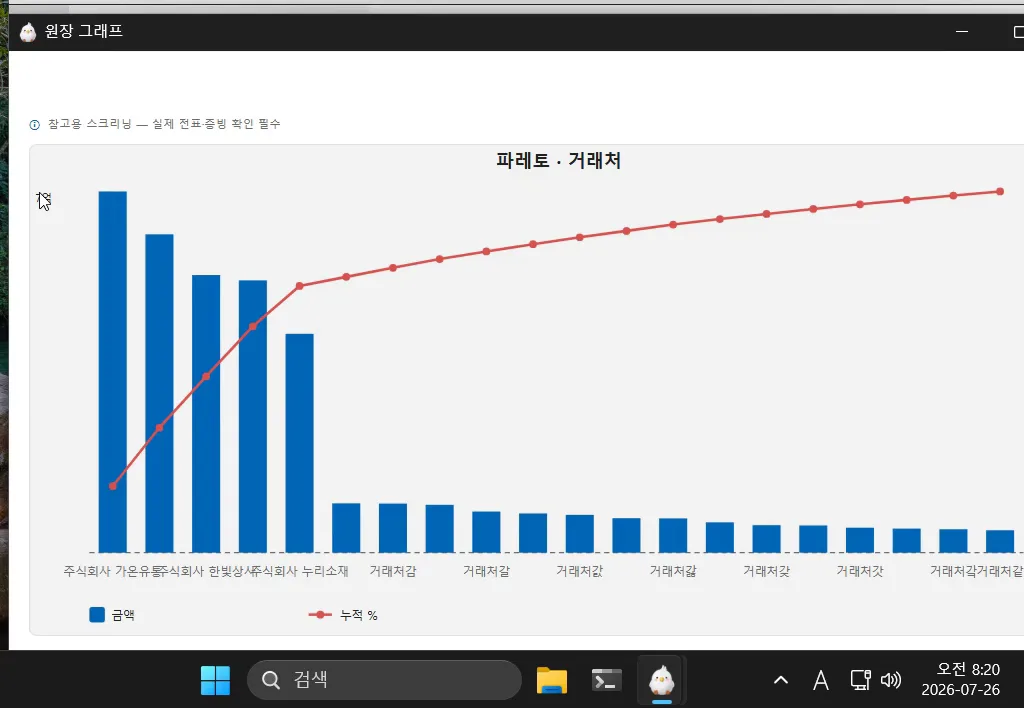Toggle the 누적 % legend series
The height and width of the screenshot is (708, 1024).
tap(343, 615)
